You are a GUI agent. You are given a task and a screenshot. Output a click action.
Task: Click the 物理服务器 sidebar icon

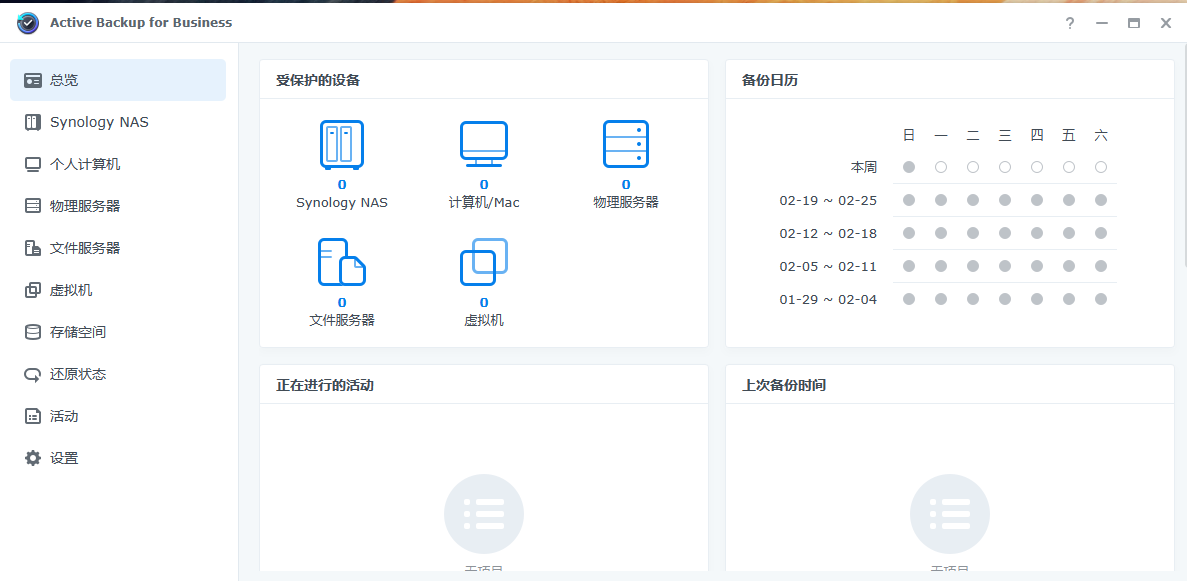click(33, 206)
